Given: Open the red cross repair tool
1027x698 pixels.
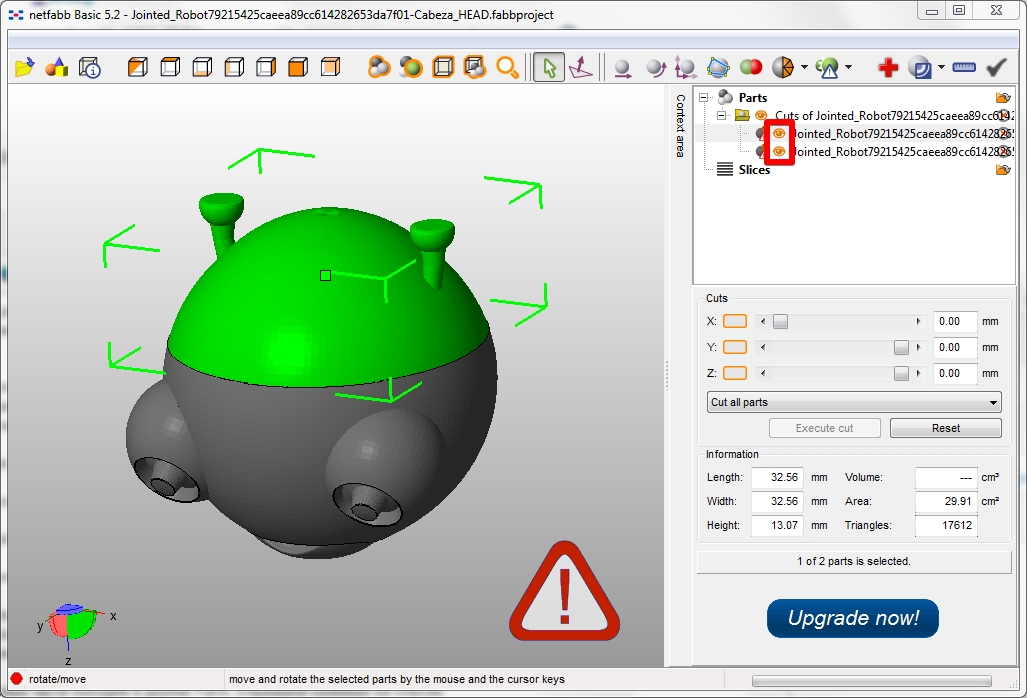Looking at the screenshot, I should pyautogui.click(x=888, y=67).
